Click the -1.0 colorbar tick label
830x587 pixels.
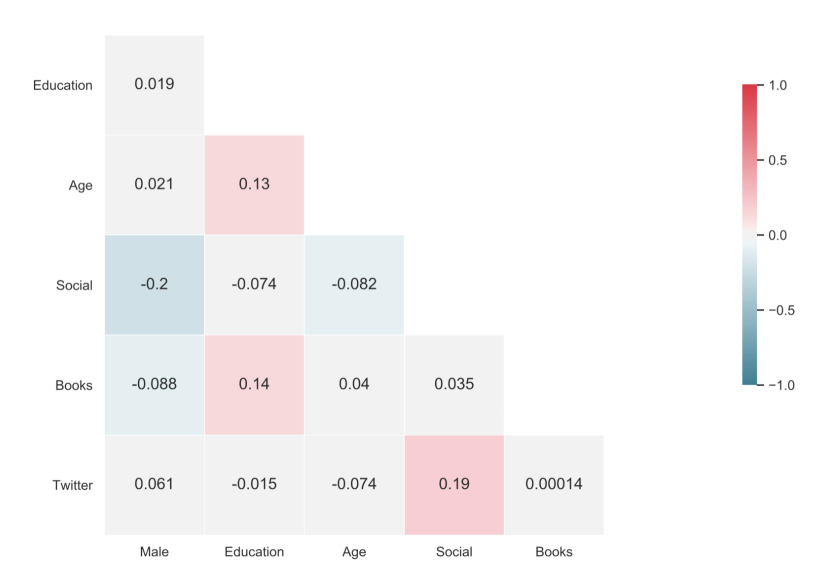775,385
